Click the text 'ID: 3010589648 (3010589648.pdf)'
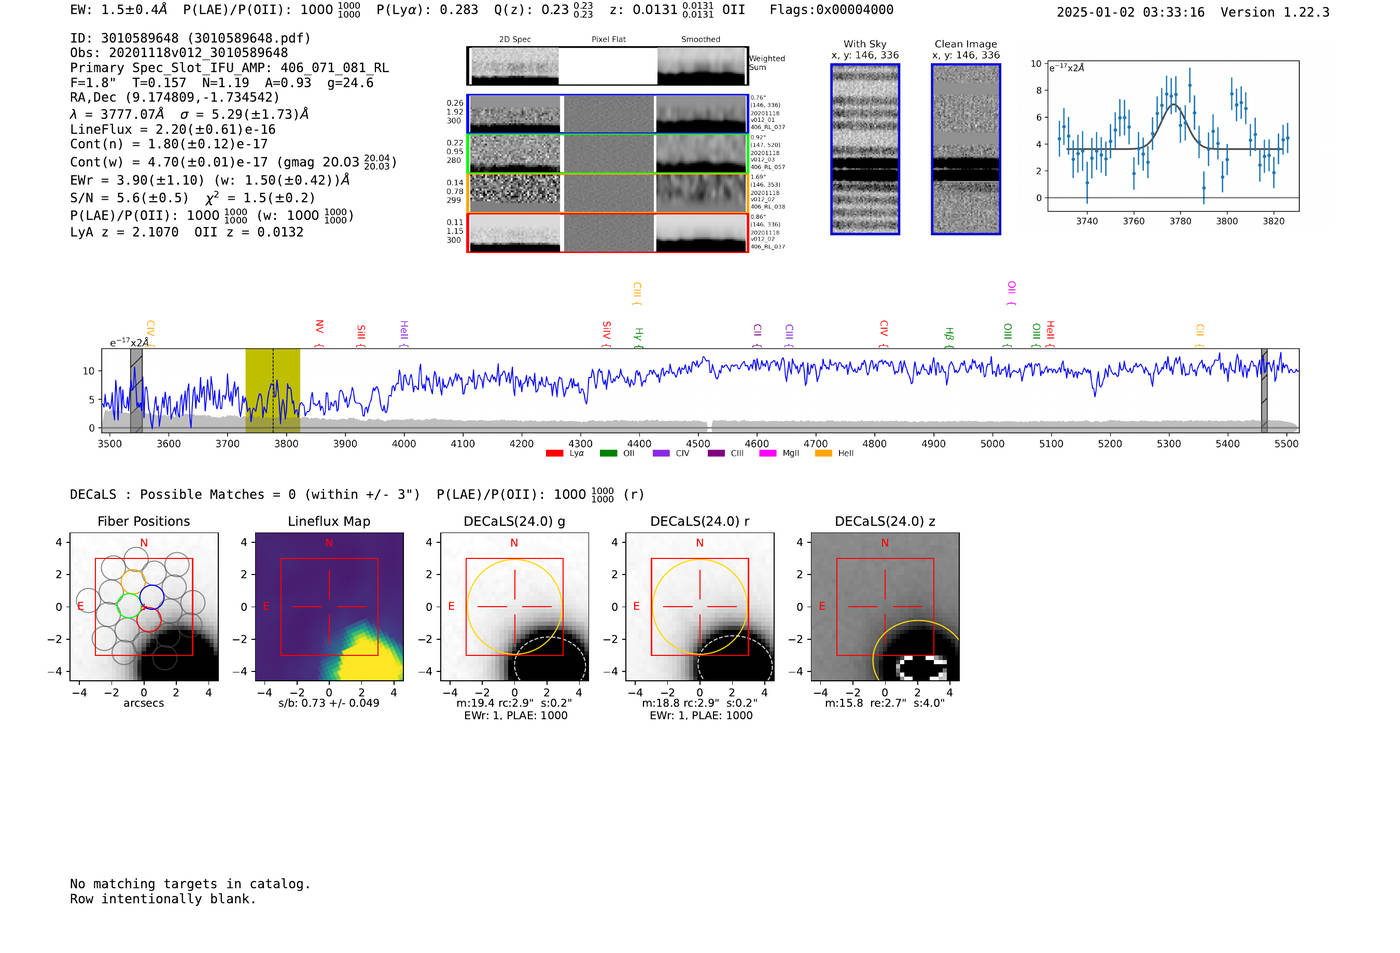The height and width of the screenshot is (953, 1400). (190, 38)
